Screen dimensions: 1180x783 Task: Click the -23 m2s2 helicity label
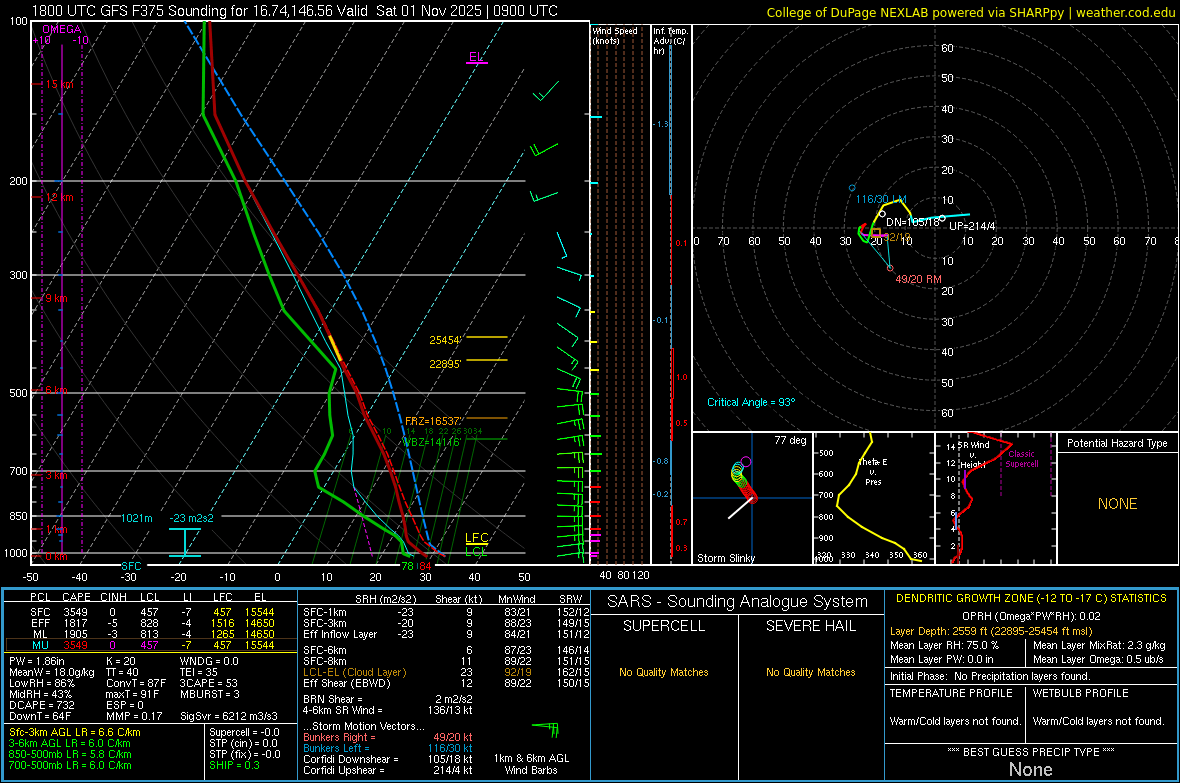[191, 518]
